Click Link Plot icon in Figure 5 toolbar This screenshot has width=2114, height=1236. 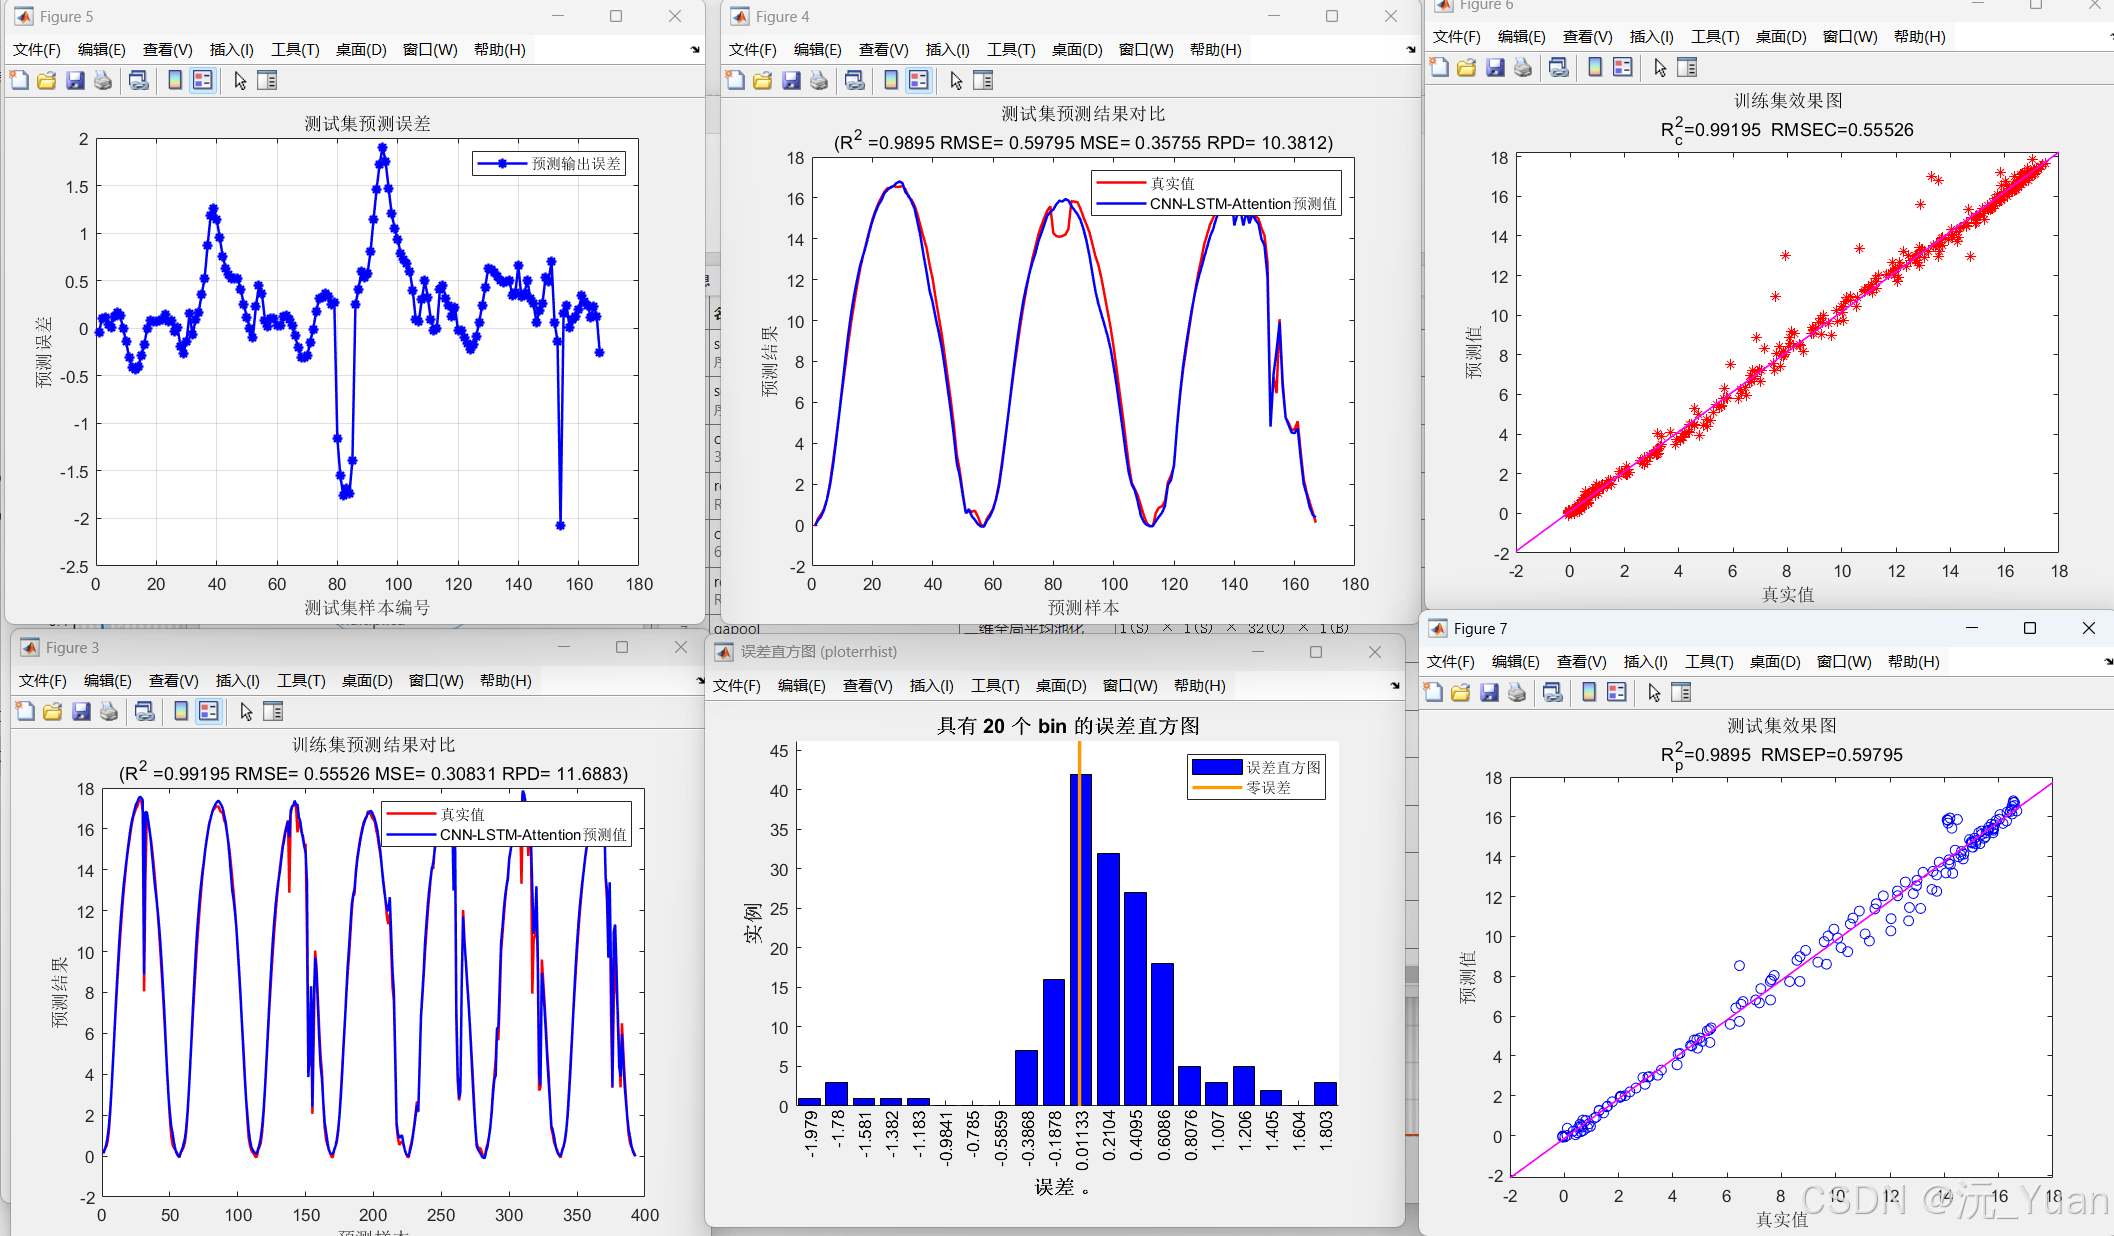coord(139,81)
